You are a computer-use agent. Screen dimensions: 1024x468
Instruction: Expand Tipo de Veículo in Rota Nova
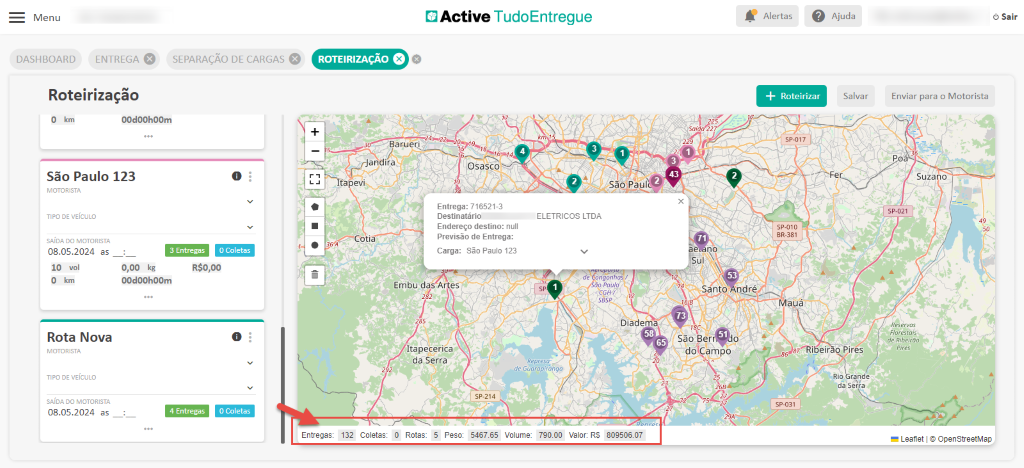click(249, 388)
